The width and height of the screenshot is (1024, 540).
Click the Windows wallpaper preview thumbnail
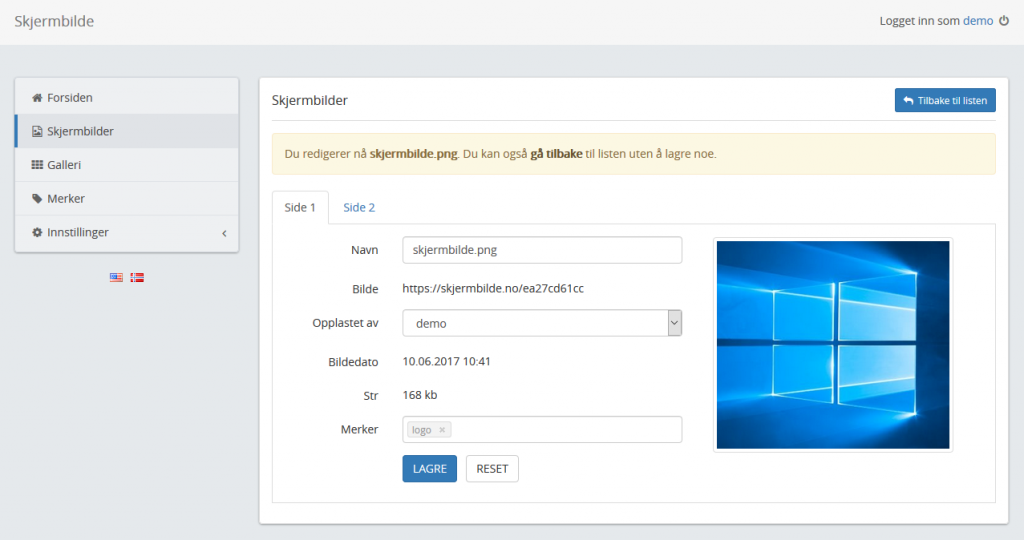tap(832, 345)
